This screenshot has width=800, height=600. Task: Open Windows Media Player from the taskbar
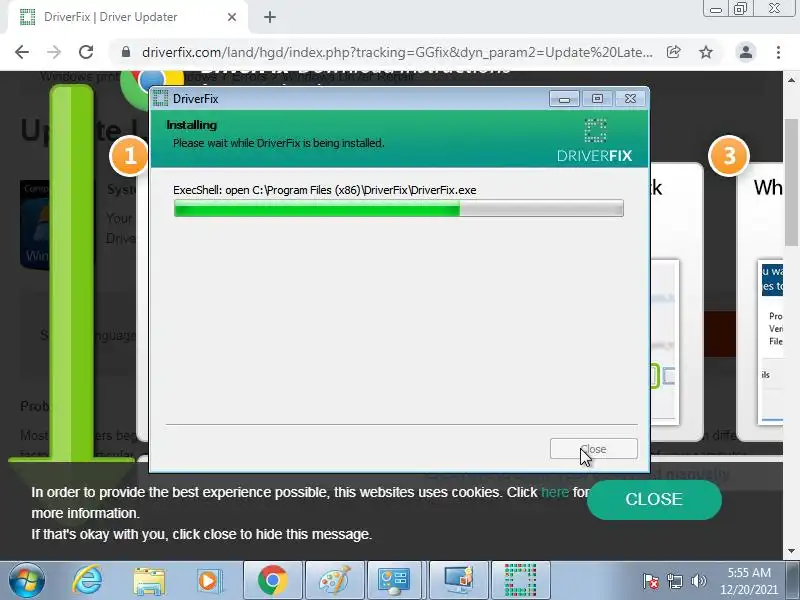point(209,581)
